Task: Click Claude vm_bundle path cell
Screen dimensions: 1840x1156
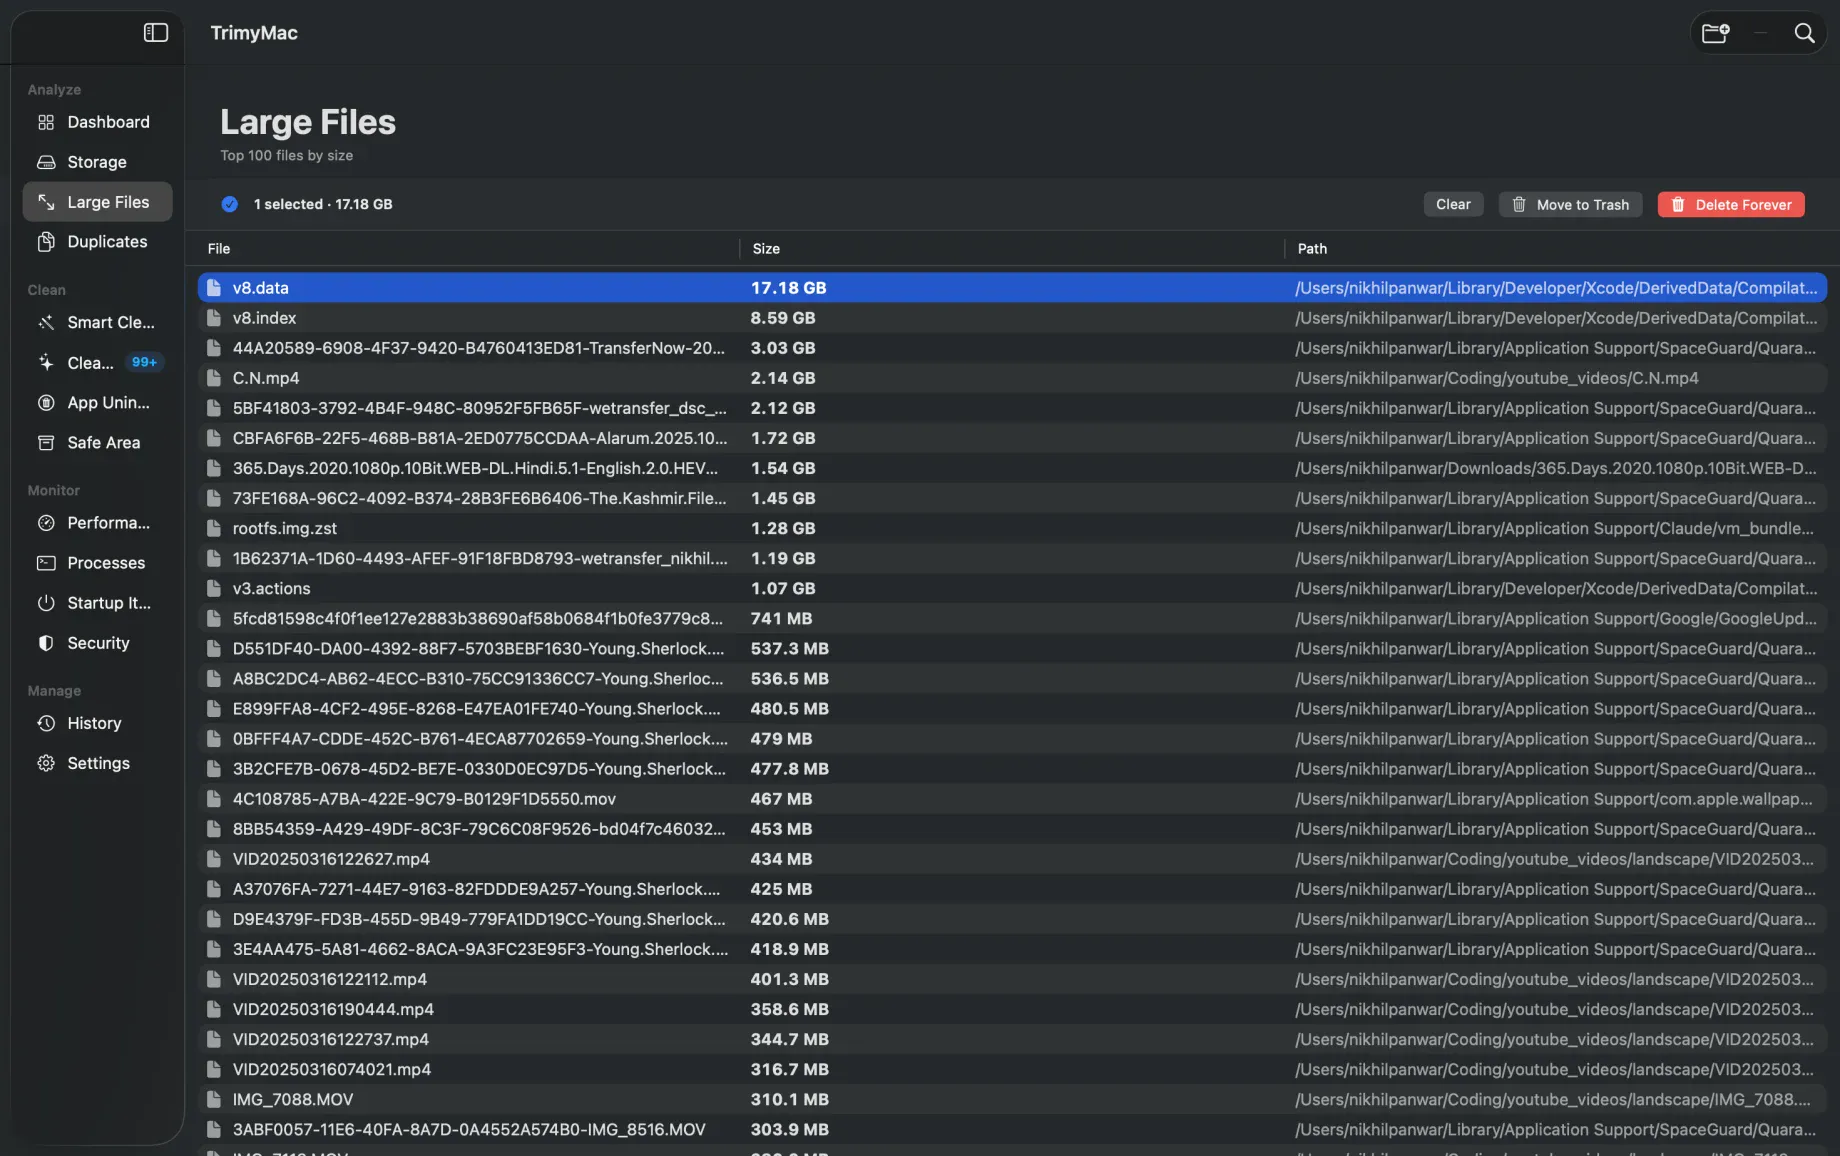Action: 1554,528
